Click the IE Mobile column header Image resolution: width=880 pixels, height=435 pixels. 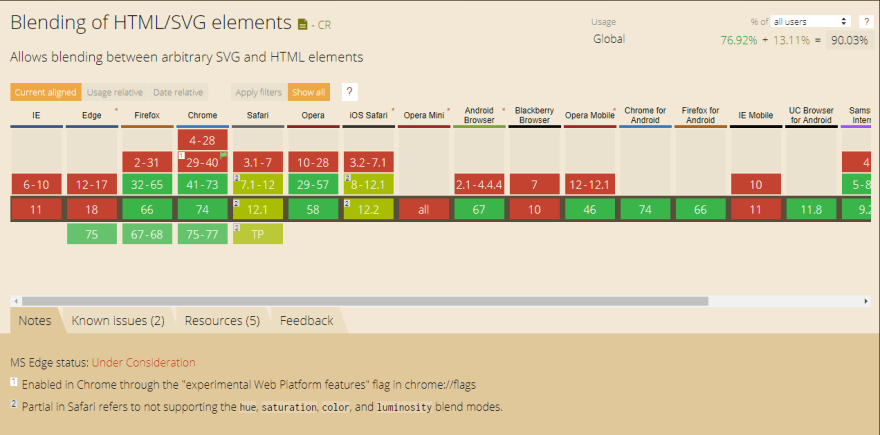coord(756,115)
